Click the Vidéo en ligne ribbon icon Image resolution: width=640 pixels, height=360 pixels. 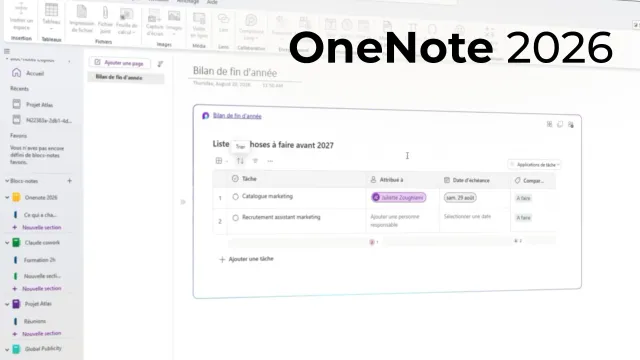(199, 25)
